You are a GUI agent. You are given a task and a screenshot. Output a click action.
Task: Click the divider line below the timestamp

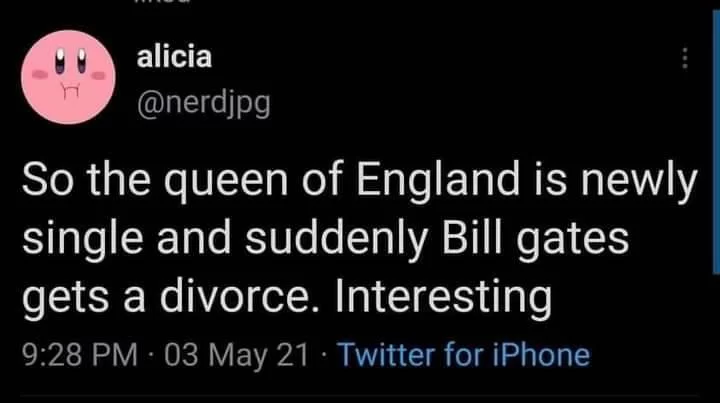360,394
